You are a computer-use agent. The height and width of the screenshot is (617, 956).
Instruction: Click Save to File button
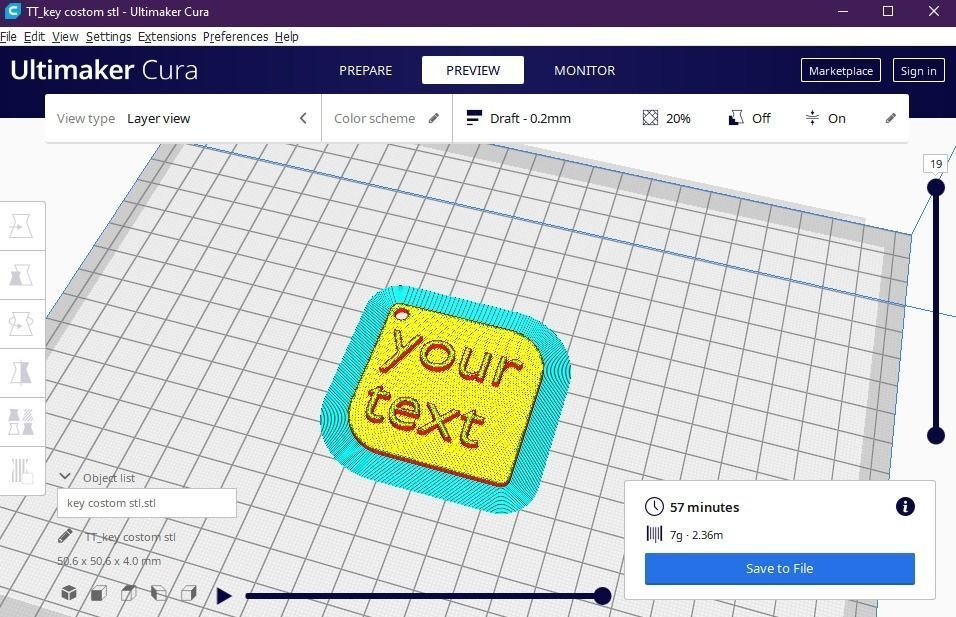click(780, 568)
